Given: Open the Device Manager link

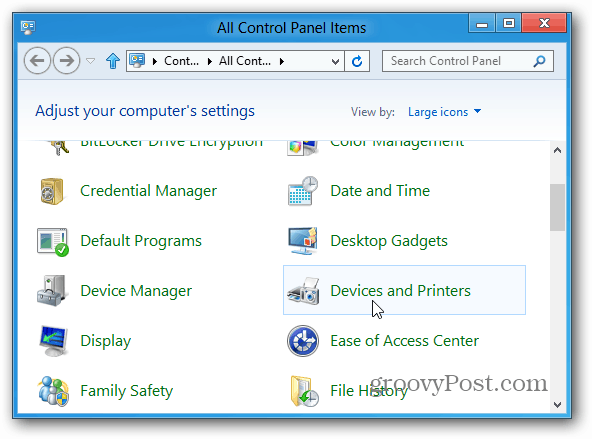Looking at the screenshot, I should [x=136, y=291].
